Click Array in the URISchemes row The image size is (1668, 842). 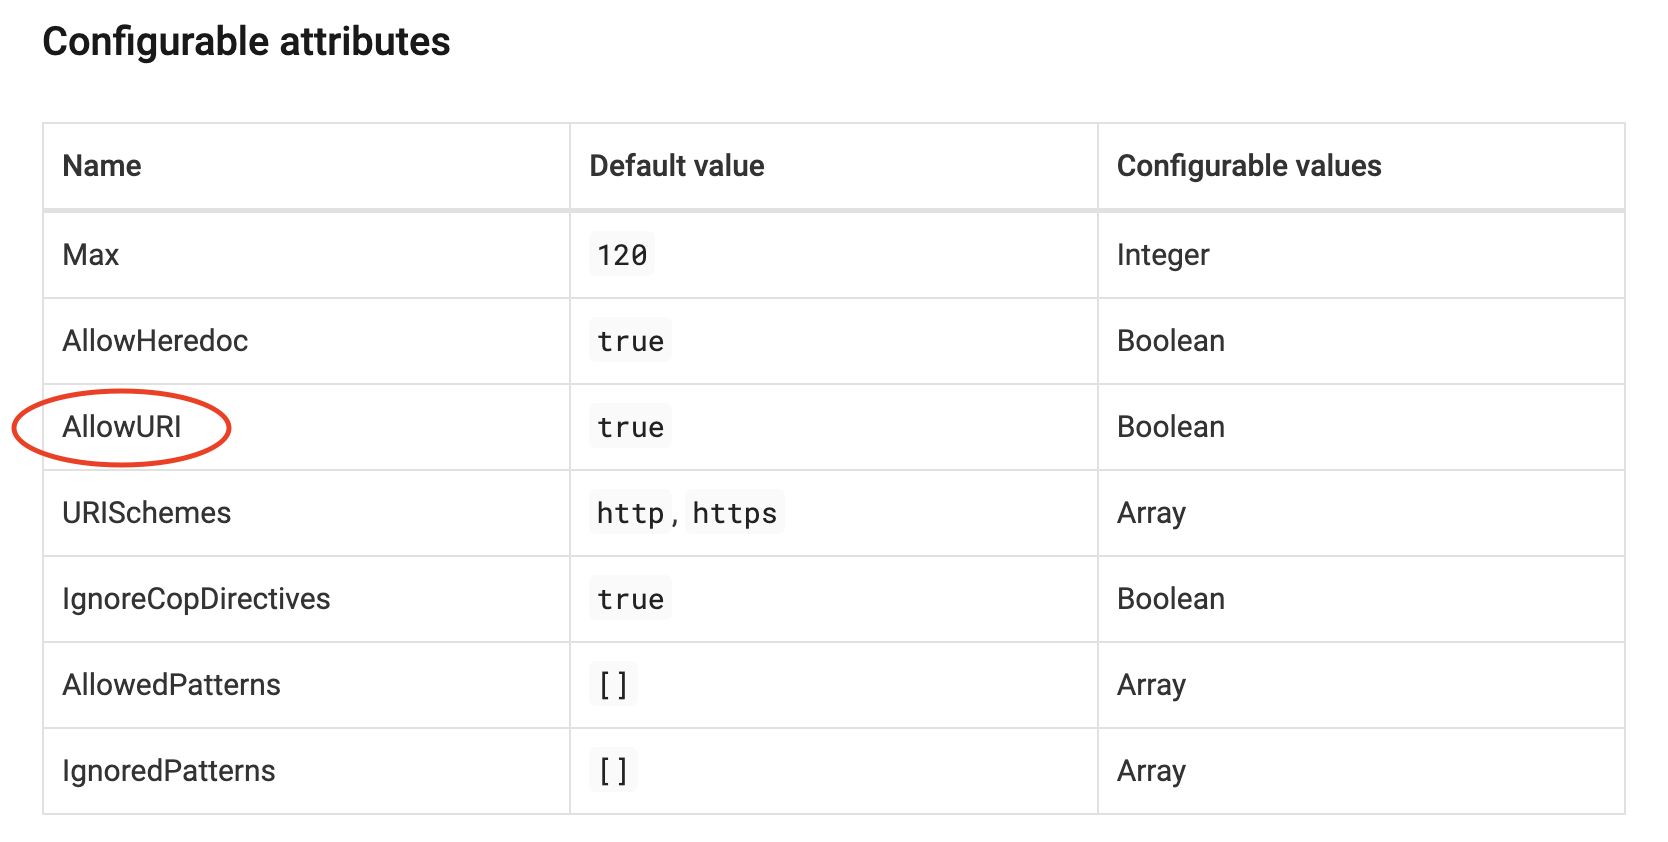click(1151, 513)
